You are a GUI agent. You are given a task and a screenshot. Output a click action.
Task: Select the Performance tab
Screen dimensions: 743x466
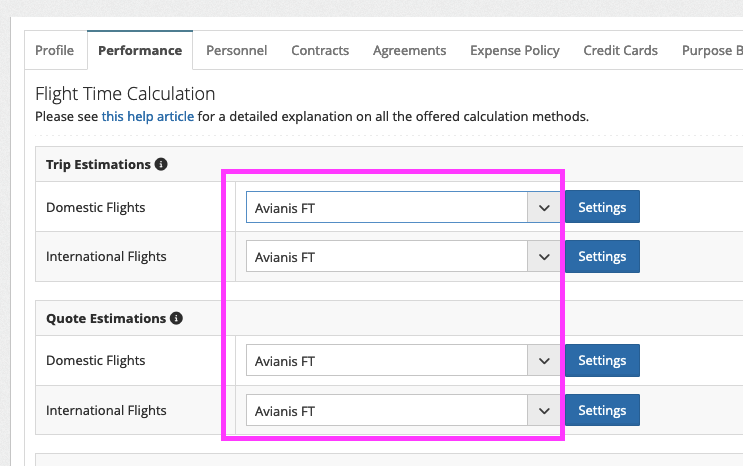(x=140, y=50)
